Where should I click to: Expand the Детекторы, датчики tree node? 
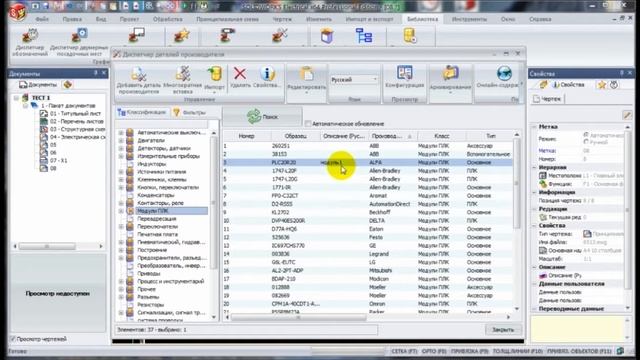tap(121, 148)
